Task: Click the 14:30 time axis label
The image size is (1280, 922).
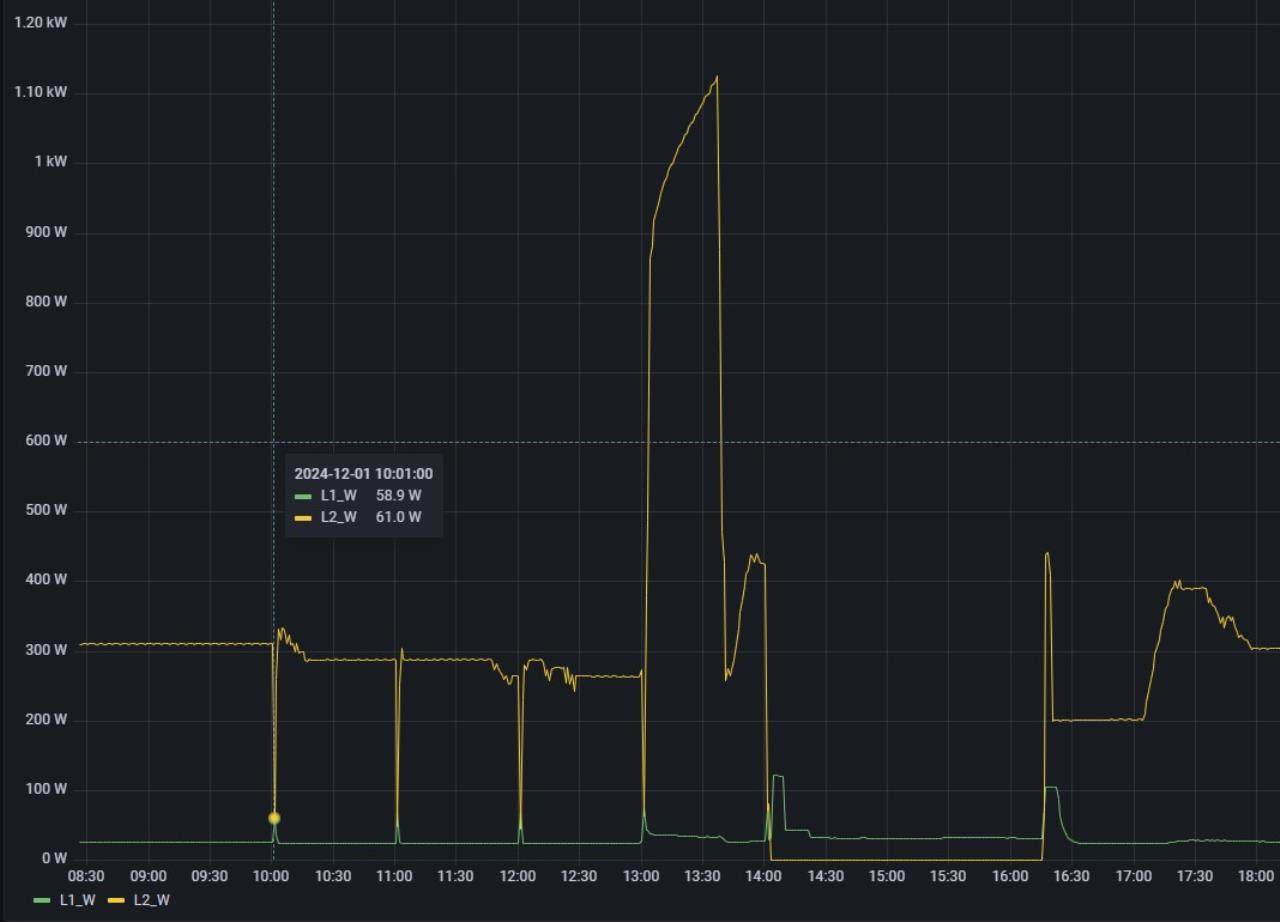Action: click(825, 876)
